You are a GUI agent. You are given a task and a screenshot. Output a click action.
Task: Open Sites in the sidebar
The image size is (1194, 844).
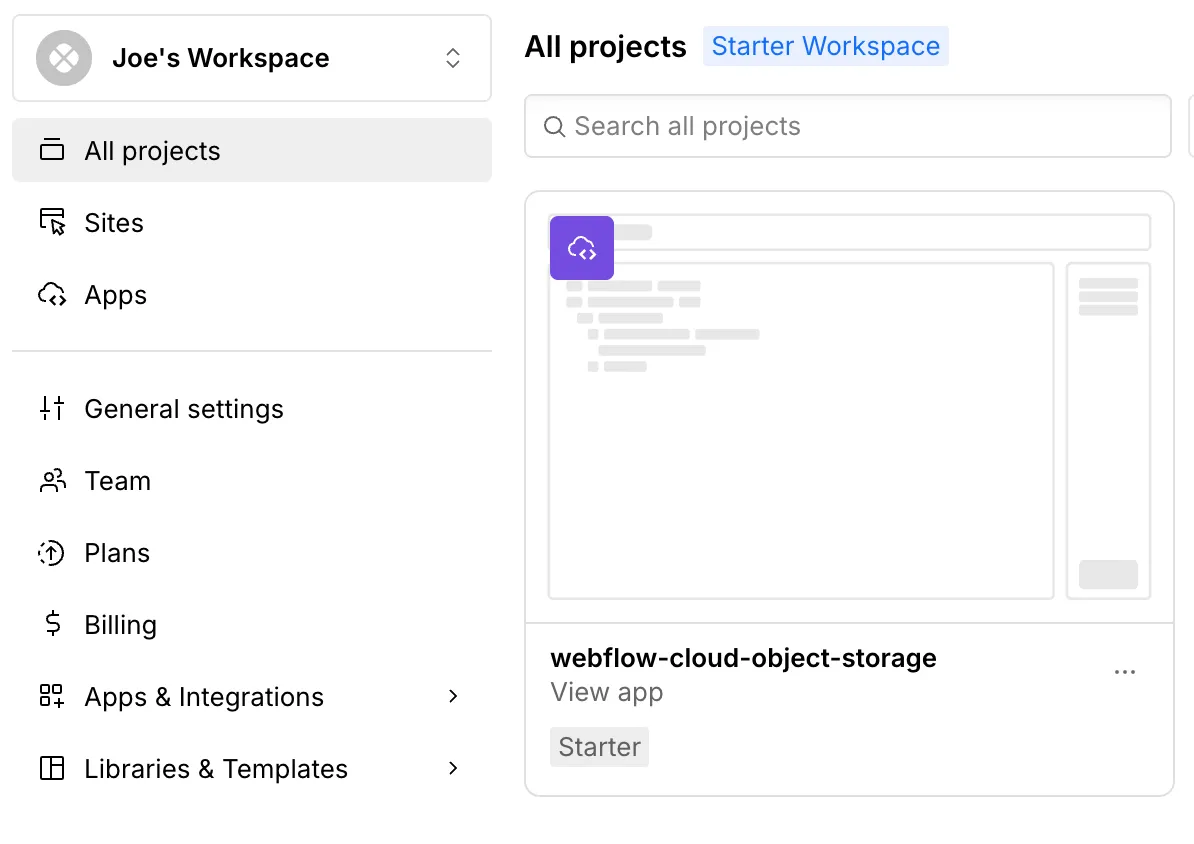click(251, 222)
